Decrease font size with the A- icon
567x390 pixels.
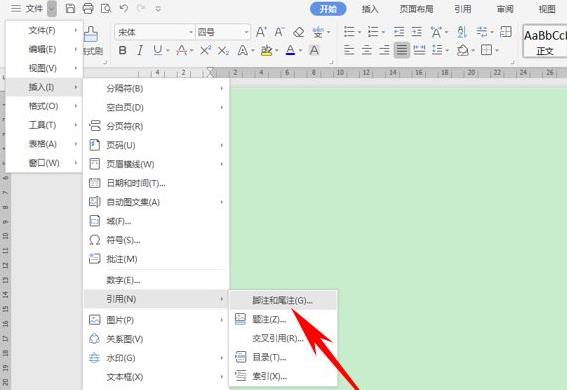point(279,32)
